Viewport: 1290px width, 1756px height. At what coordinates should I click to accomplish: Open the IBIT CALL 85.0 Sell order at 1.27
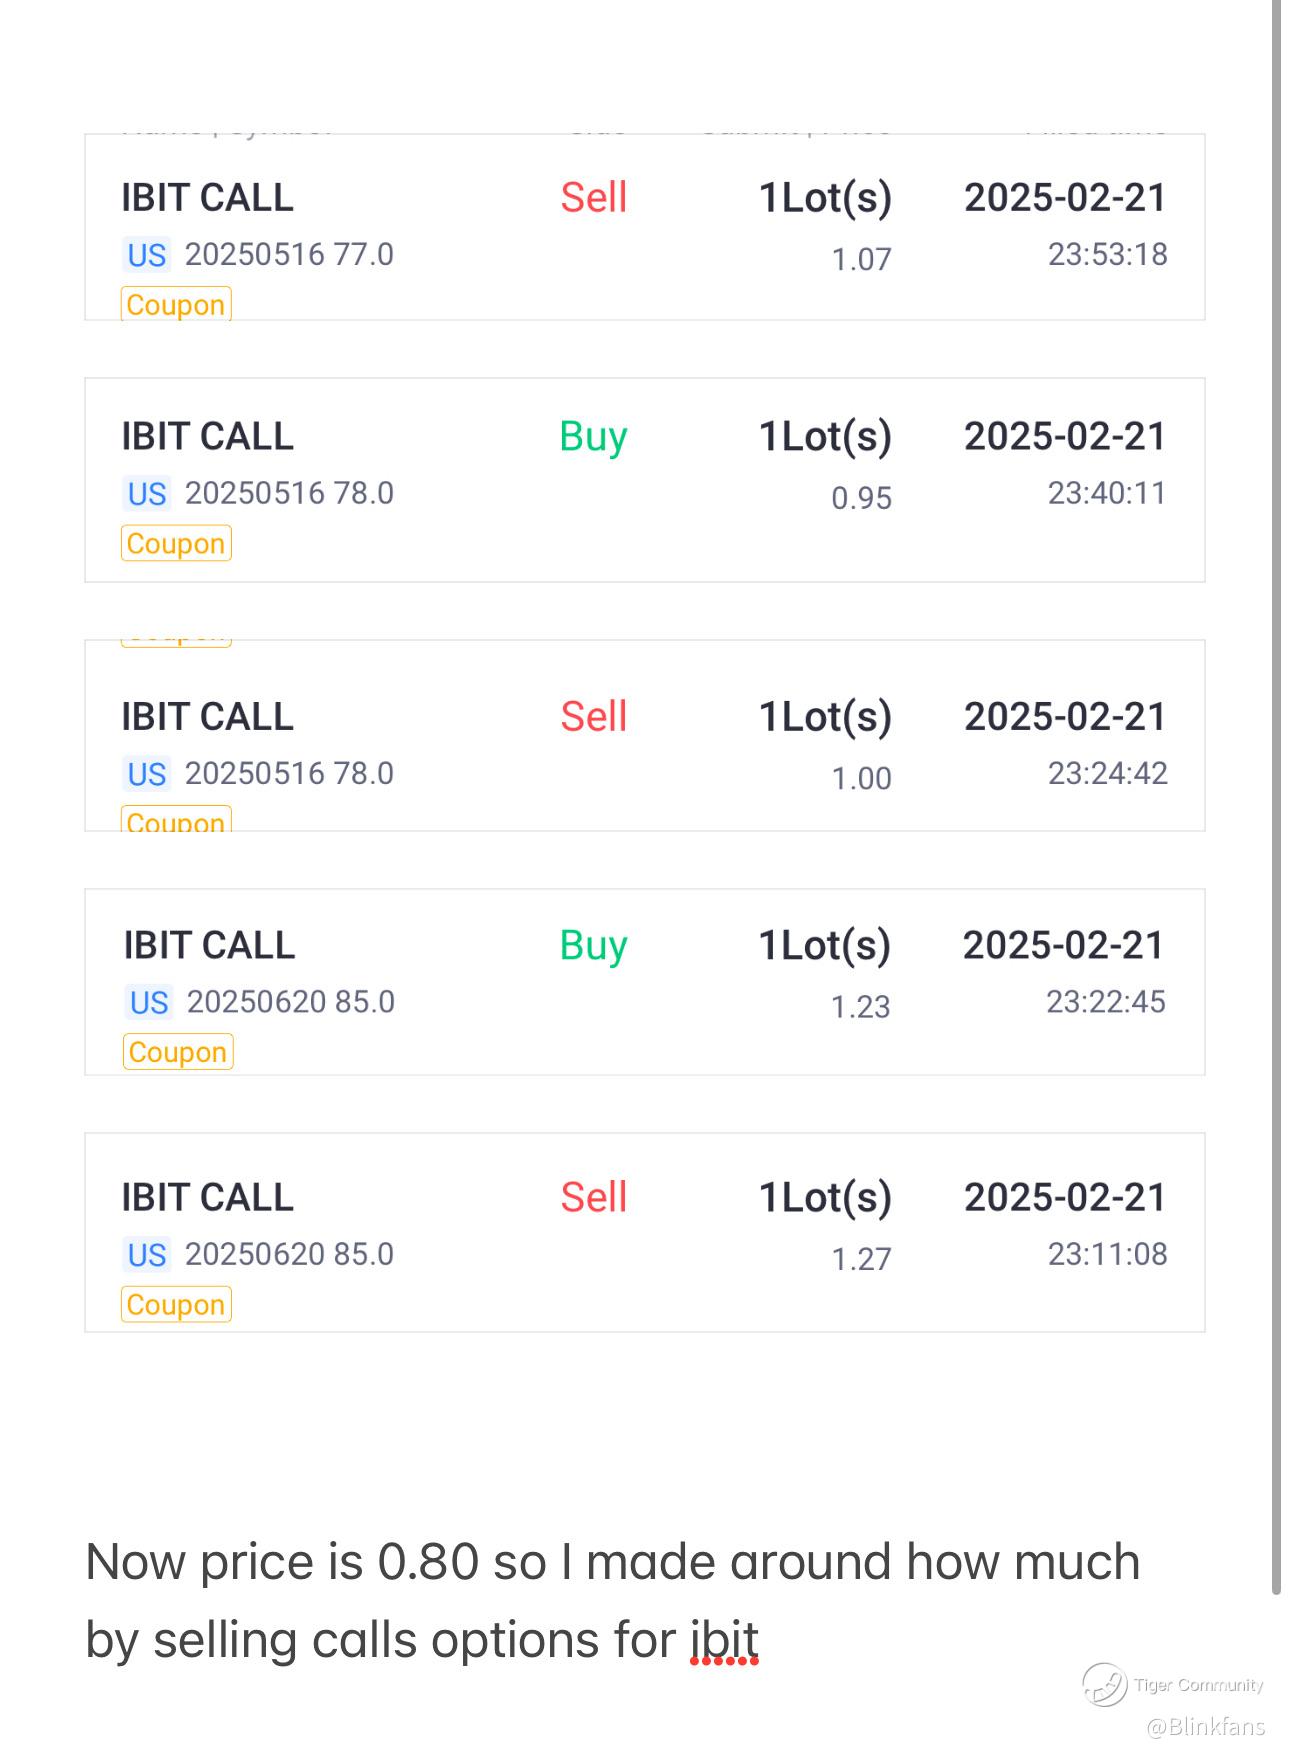tap(644, 1232)
